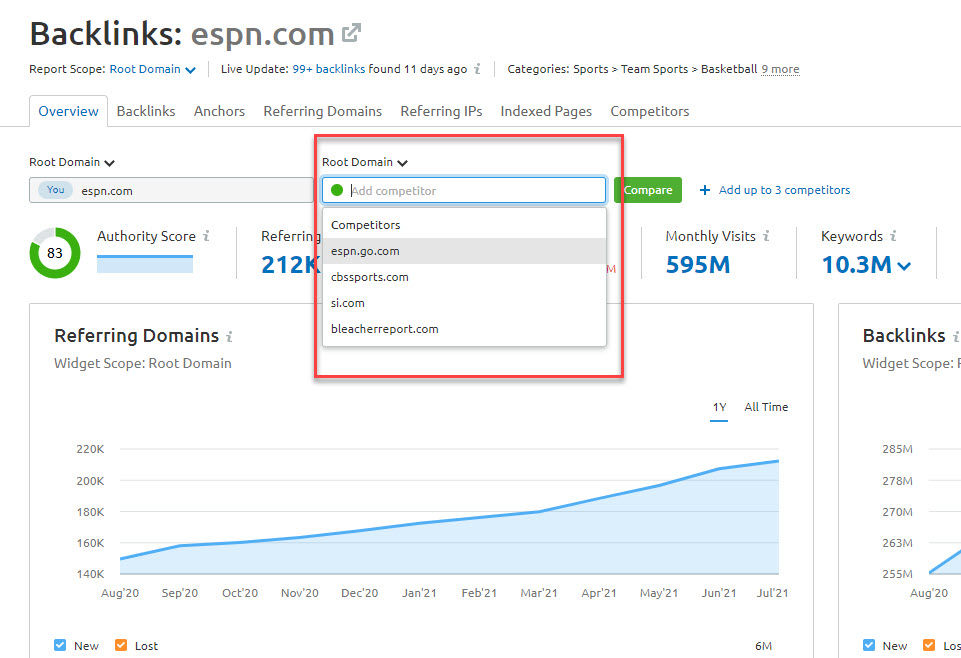Switch to the Competitors tab
961x658 pixels.
pyautogui.click(x=650, y=112)
